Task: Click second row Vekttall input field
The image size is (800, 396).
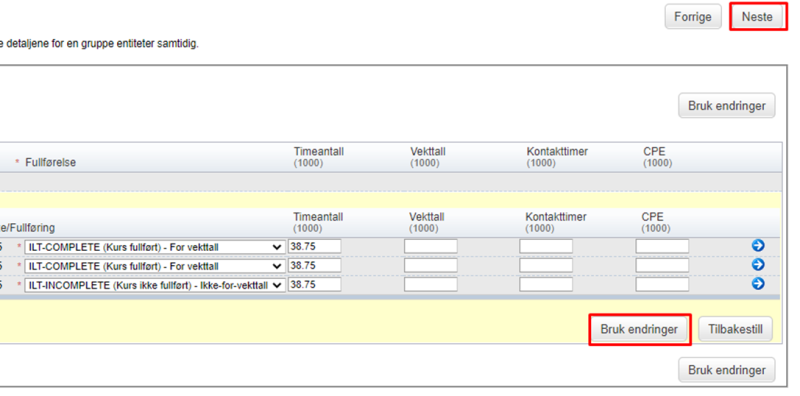Action: 431,266
